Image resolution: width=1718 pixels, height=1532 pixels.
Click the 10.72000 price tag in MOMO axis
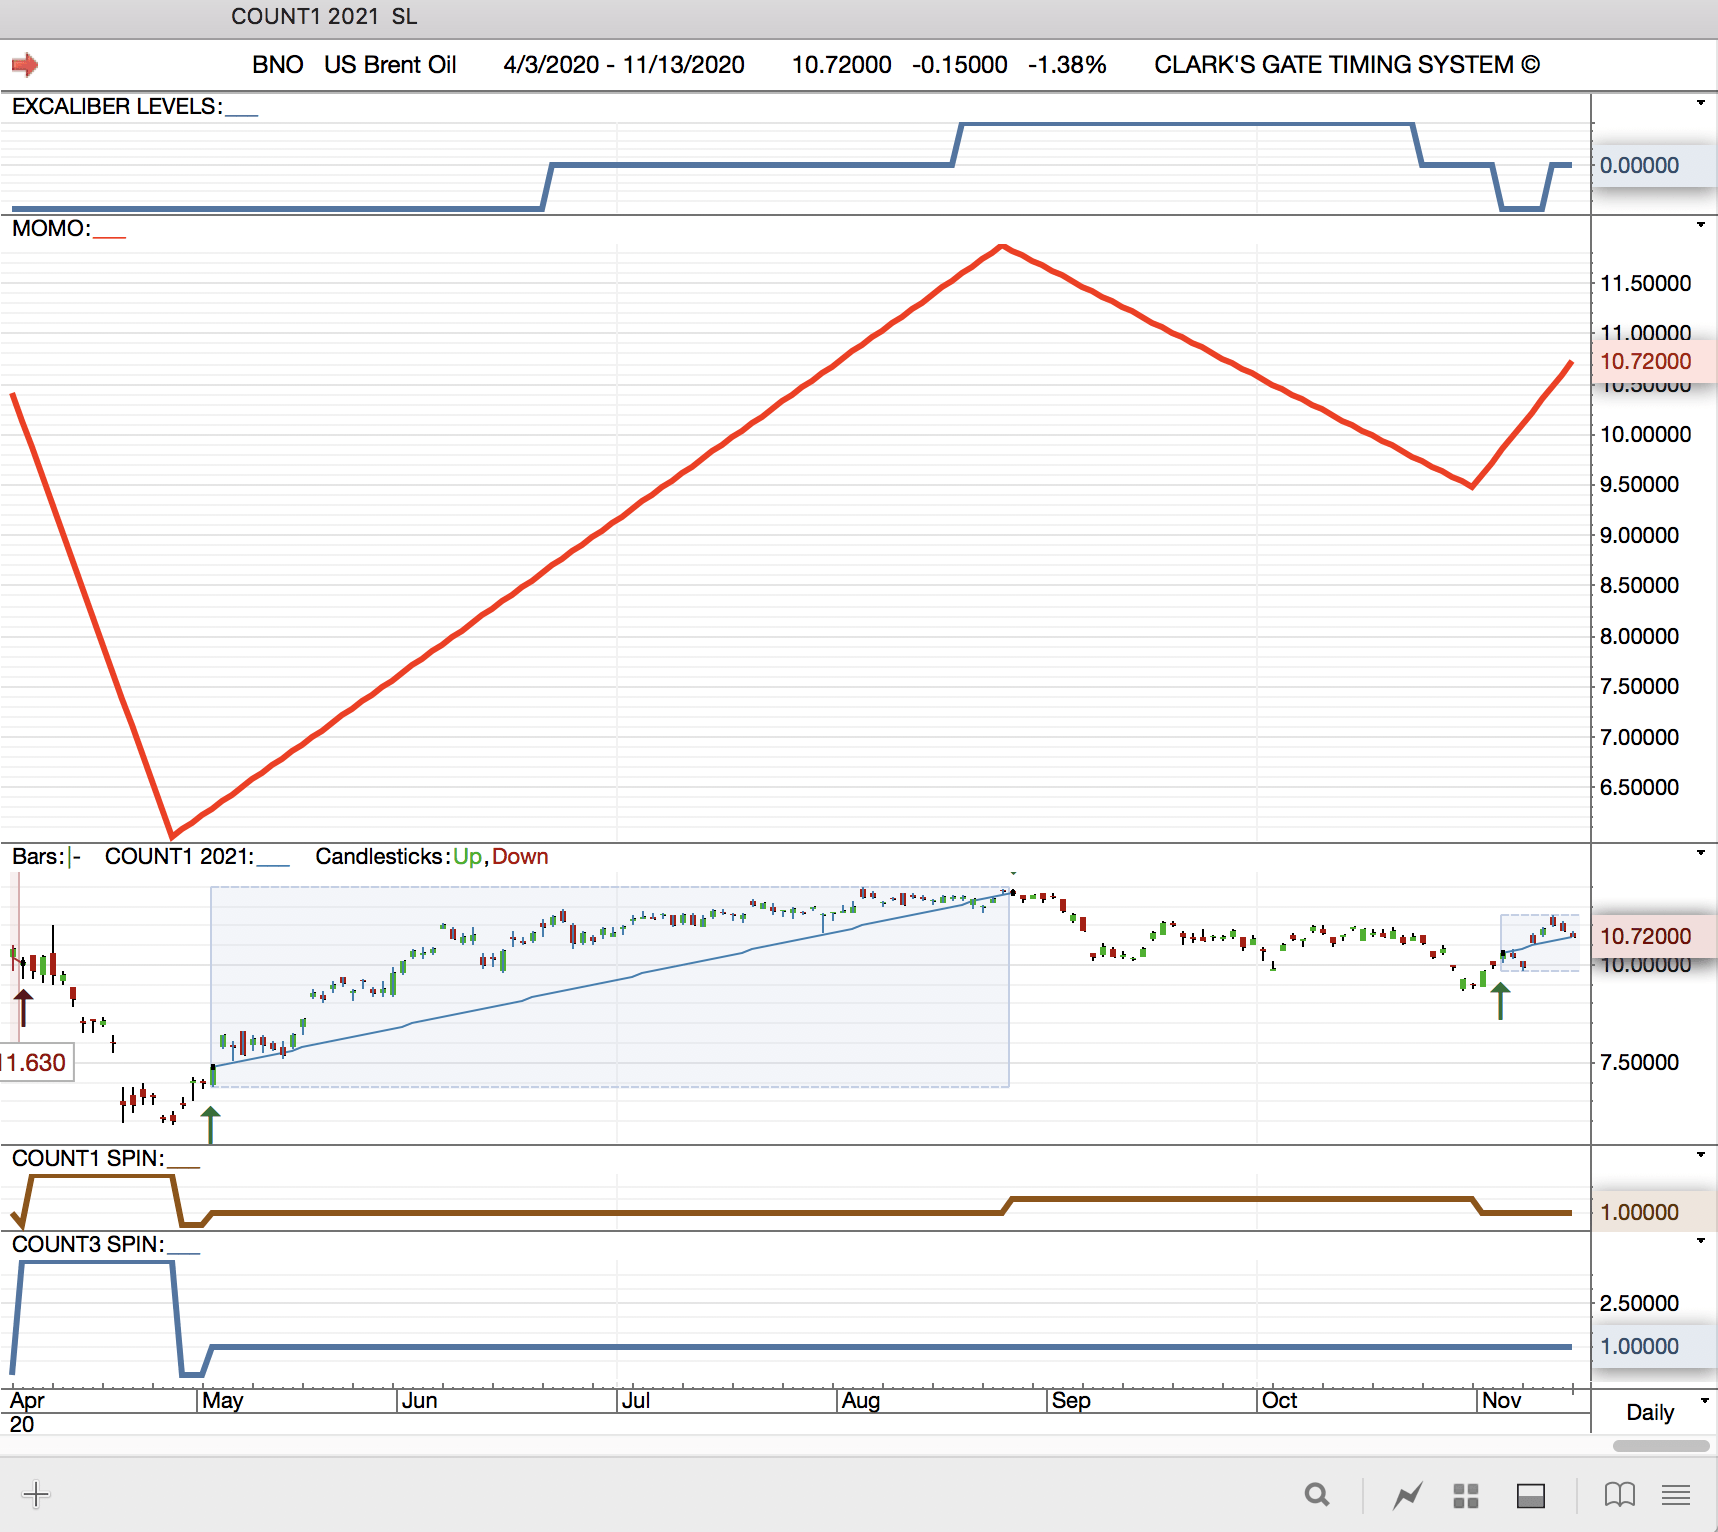1652,361
